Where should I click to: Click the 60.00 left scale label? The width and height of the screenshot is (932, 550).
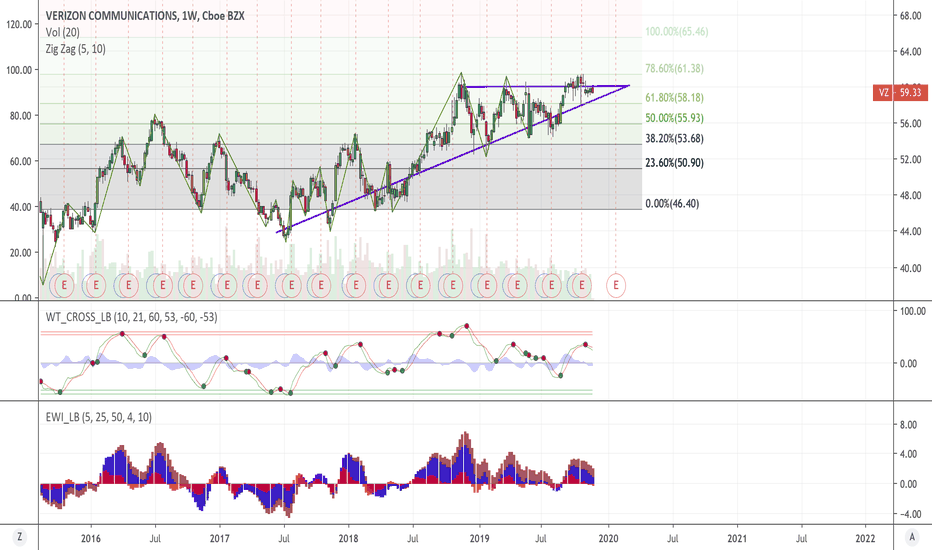(21, 162)
